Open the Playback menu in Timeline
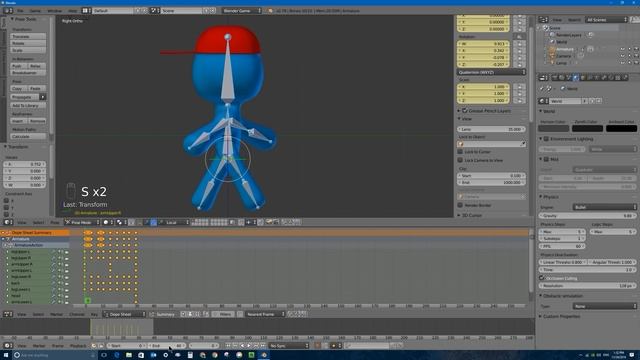640x360 pixels. point(78,346)
